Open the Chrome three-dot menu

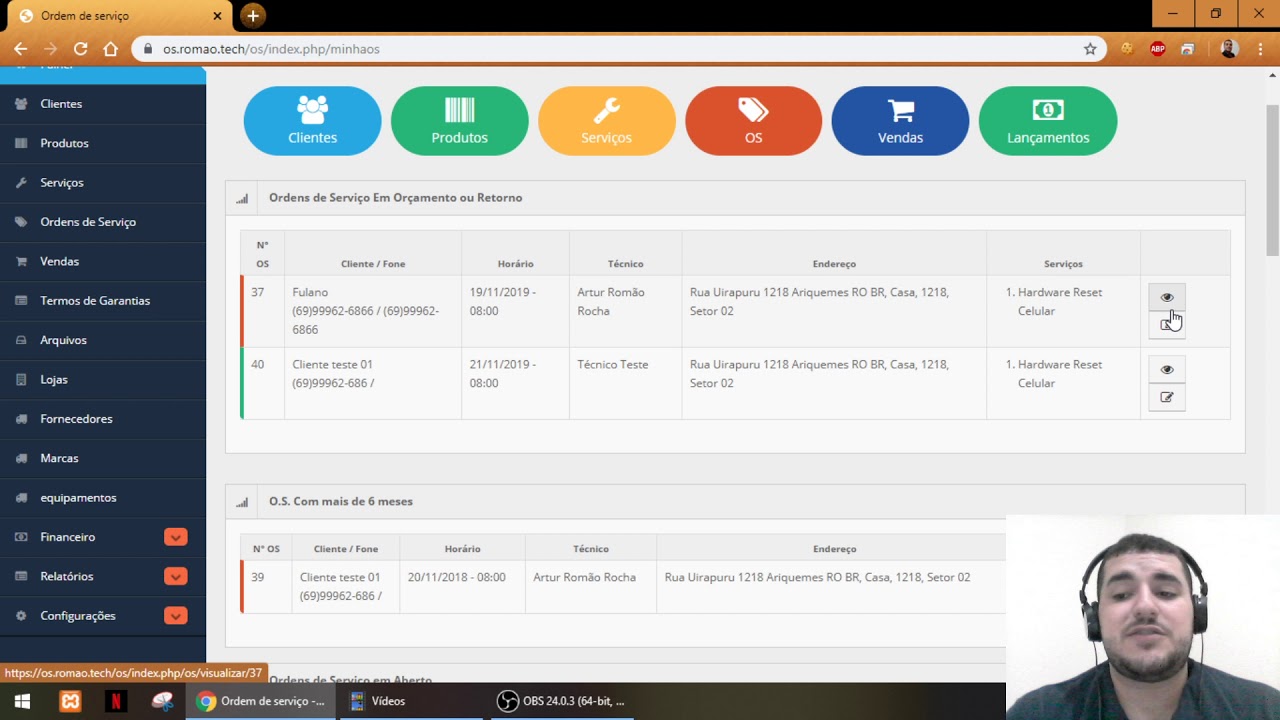tap(1259, 49)
